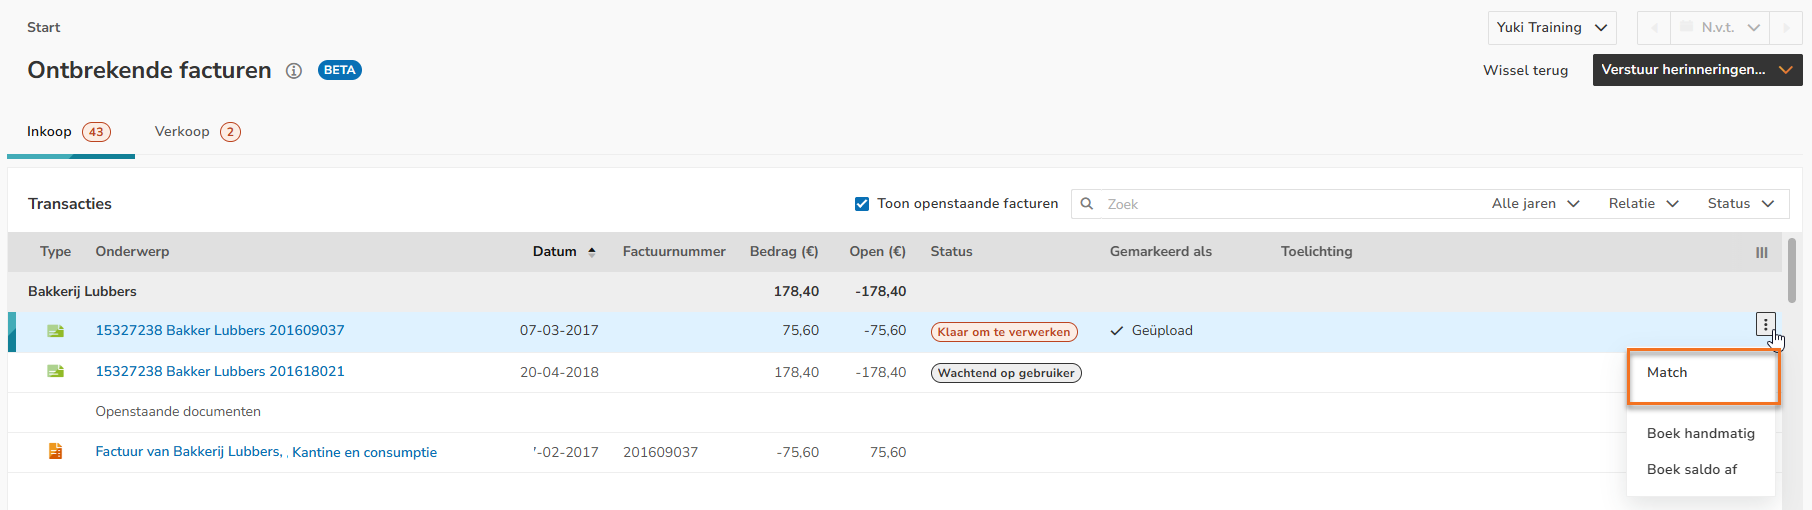
Task: Click the Datum sort arrow icon
Action: (x=592, y=252)
